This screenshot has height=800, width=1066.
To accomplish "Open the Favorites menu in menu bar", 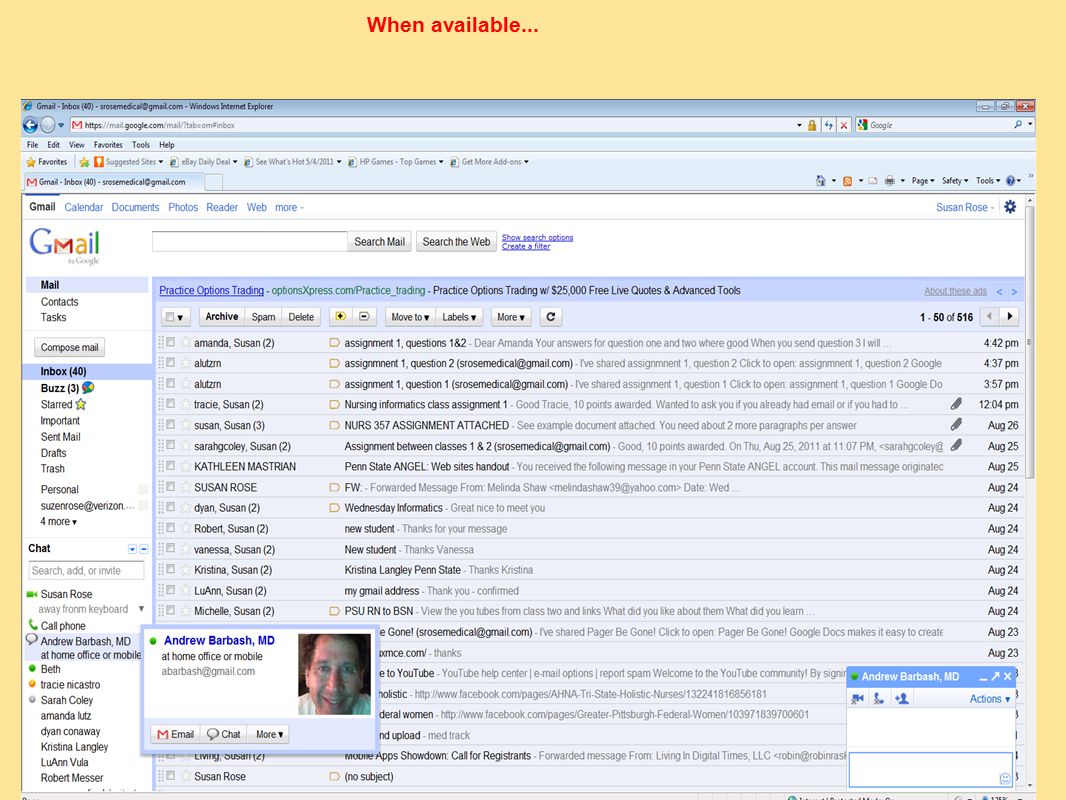I will tap(108, 145).
